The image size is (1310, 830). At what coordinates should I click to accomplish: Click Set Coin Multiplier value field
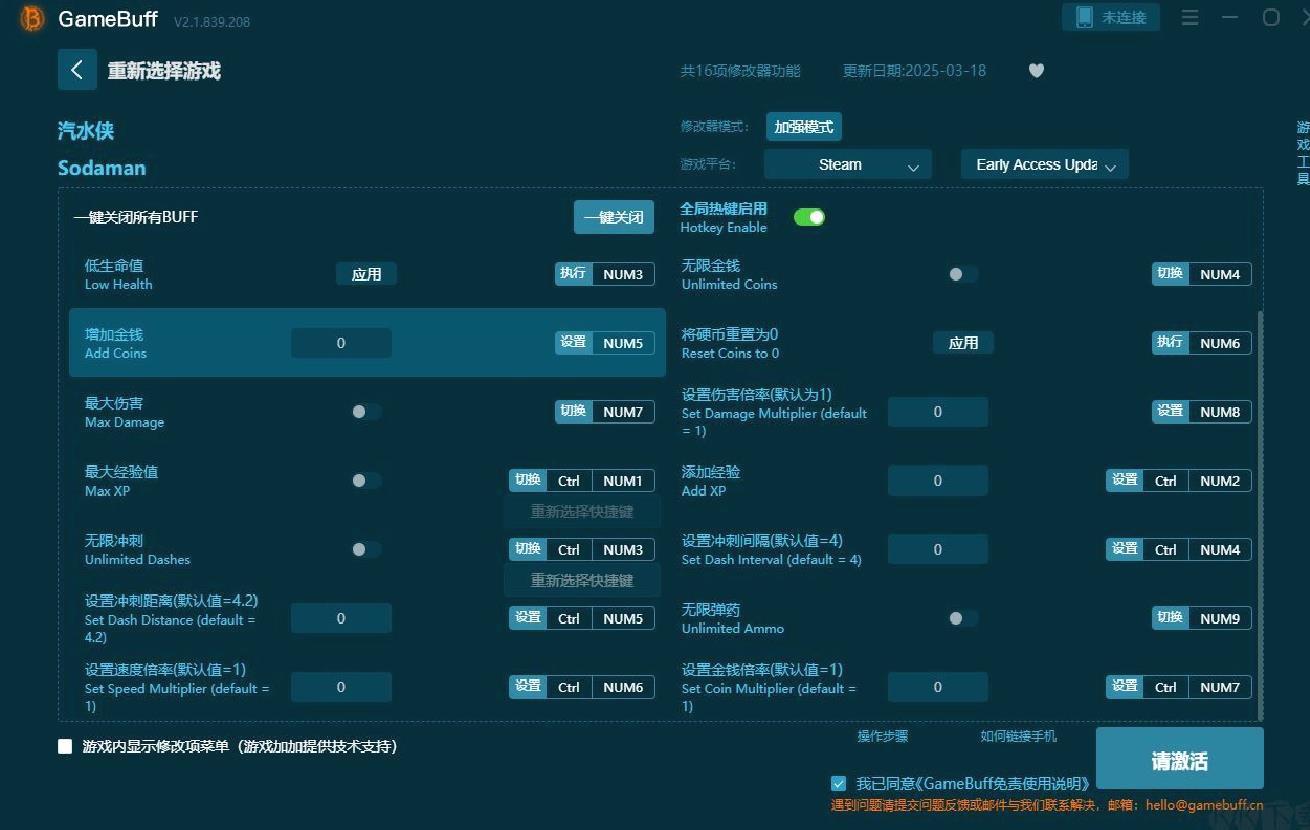point(937,687)
